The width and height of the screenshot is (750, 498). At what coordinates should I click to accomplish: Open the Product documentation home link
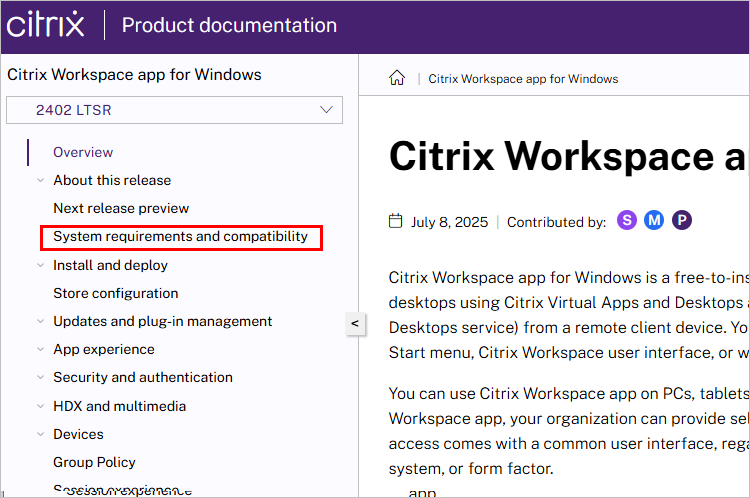(x=229, y=25)
